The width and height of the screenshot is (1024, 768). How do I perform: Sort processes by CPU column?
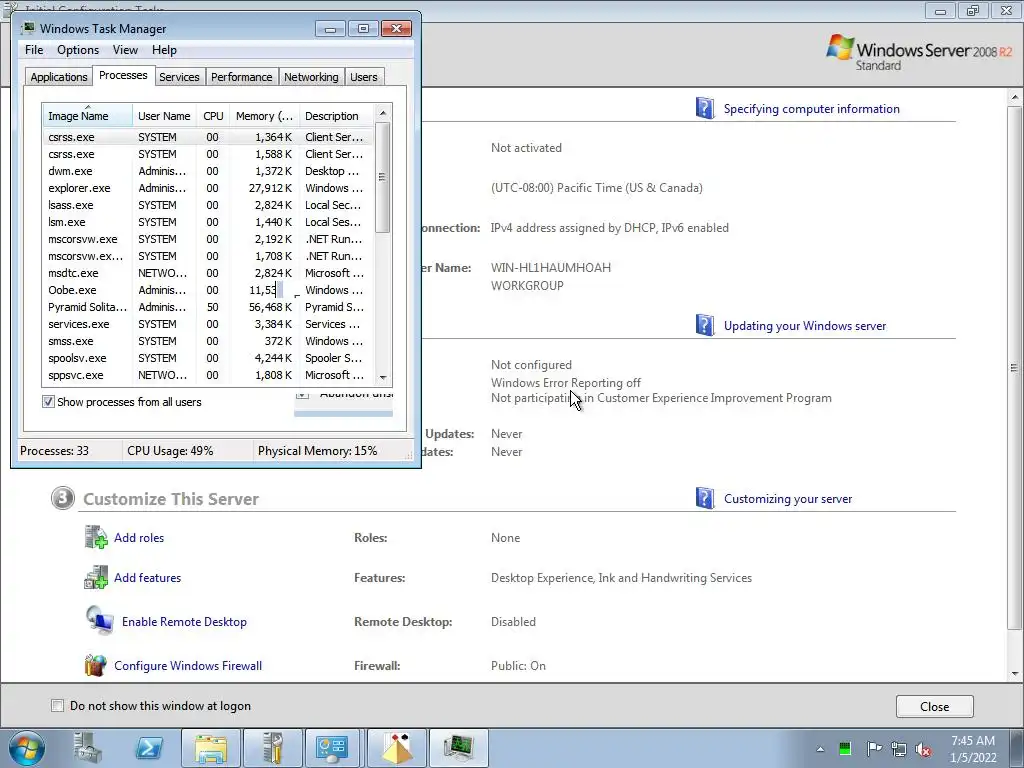pyautogui.click(x=213, y=116)
